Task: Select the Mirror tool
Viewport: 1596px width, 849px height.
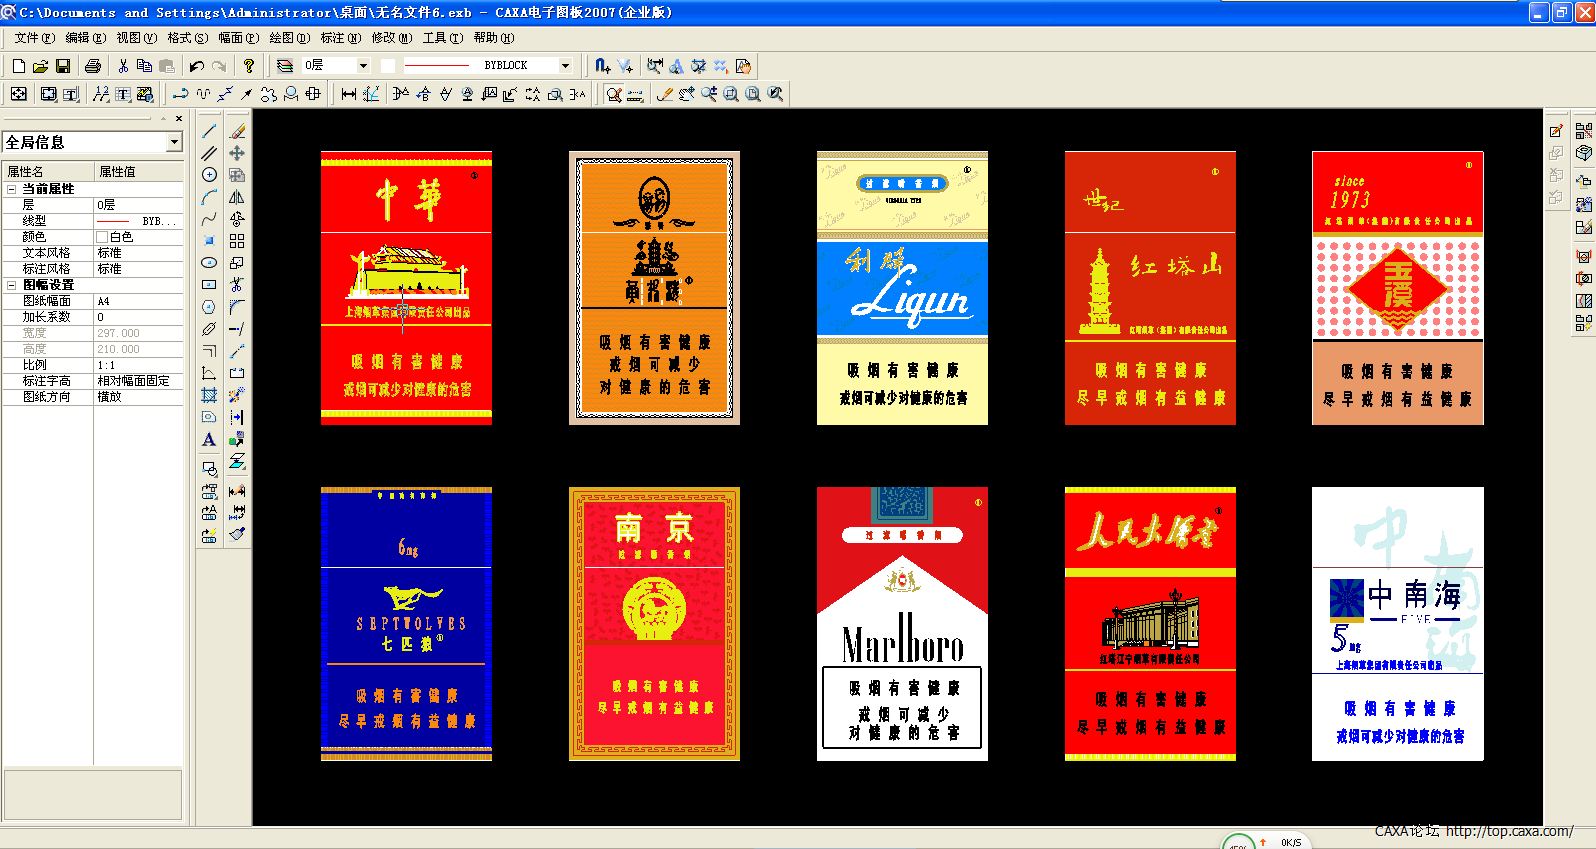Action: (x=237, y=197)
